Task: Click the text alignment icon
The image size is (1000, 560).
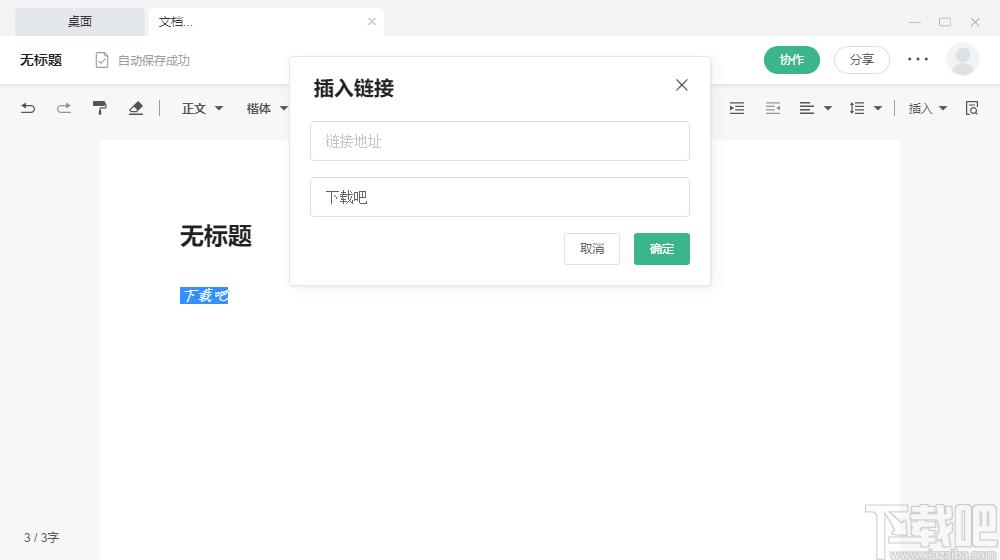Action: point(807,108)
